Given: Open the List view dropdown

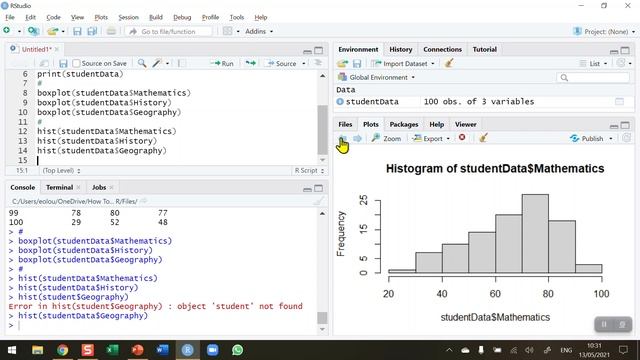Looking at the screenshot, I should (593, 63).
